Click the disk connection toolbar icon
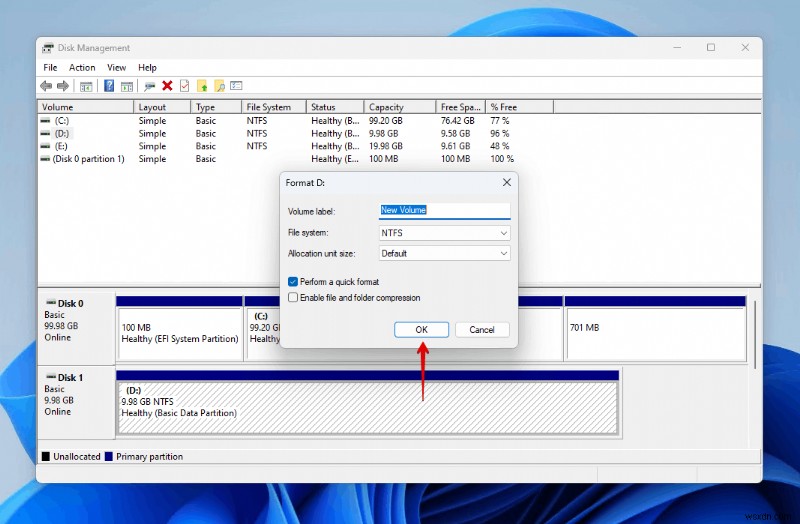800x524 pixels. coord(149,86)
